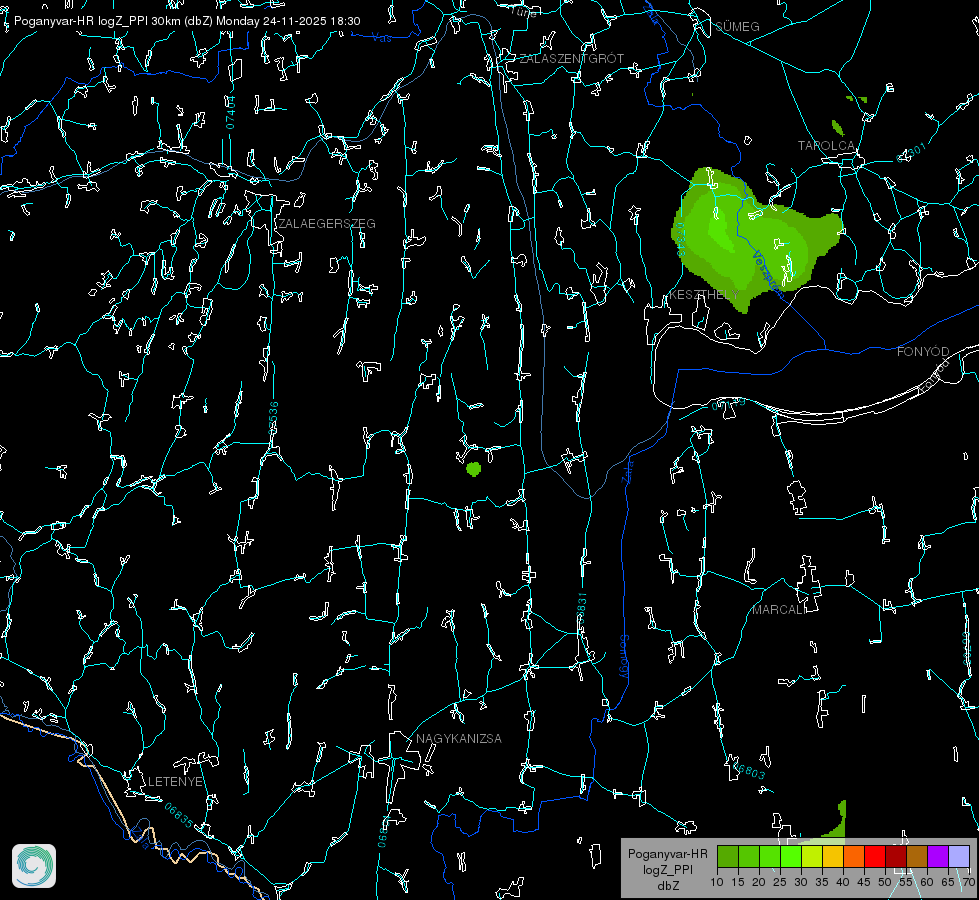The height and width of the screenshot is (900, 979).
Task: Click the 06536 road number label
Action: click(x=273, y=418)
